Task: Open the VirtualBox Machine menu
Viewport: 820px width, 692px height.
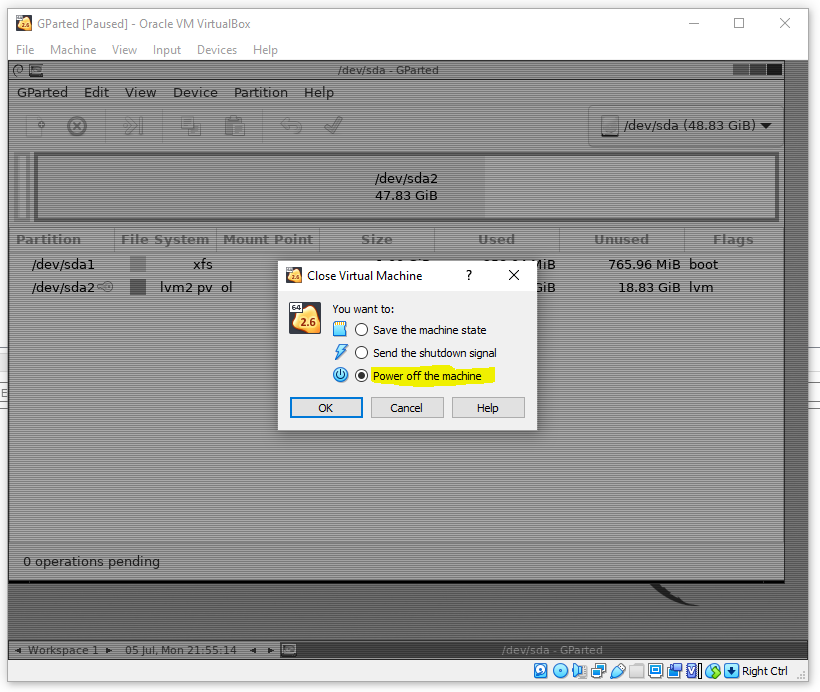Action: click(73, 50)
